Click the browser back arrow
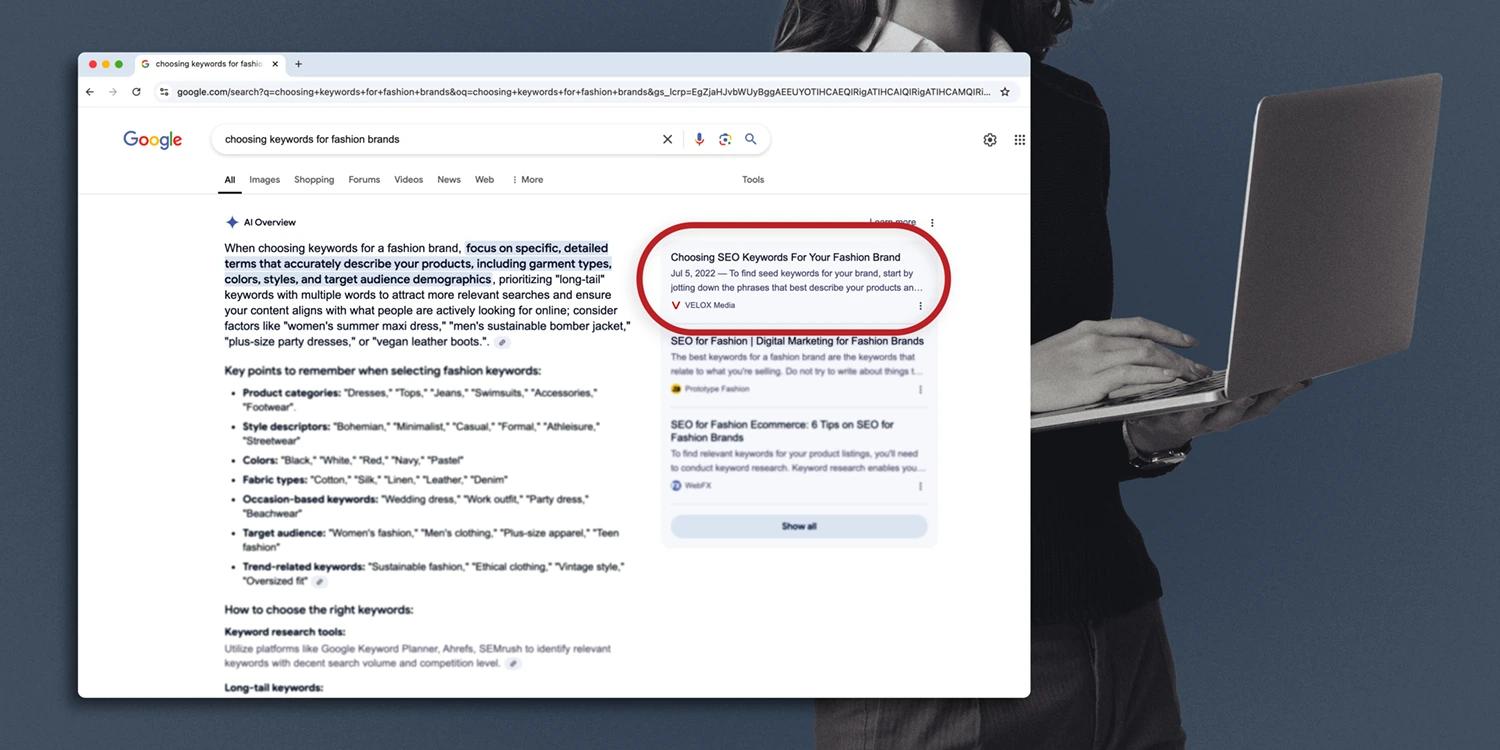Image resolution: width=1500 pixels, height=750 pixels. pyautogui.click(x=90, y=92)
